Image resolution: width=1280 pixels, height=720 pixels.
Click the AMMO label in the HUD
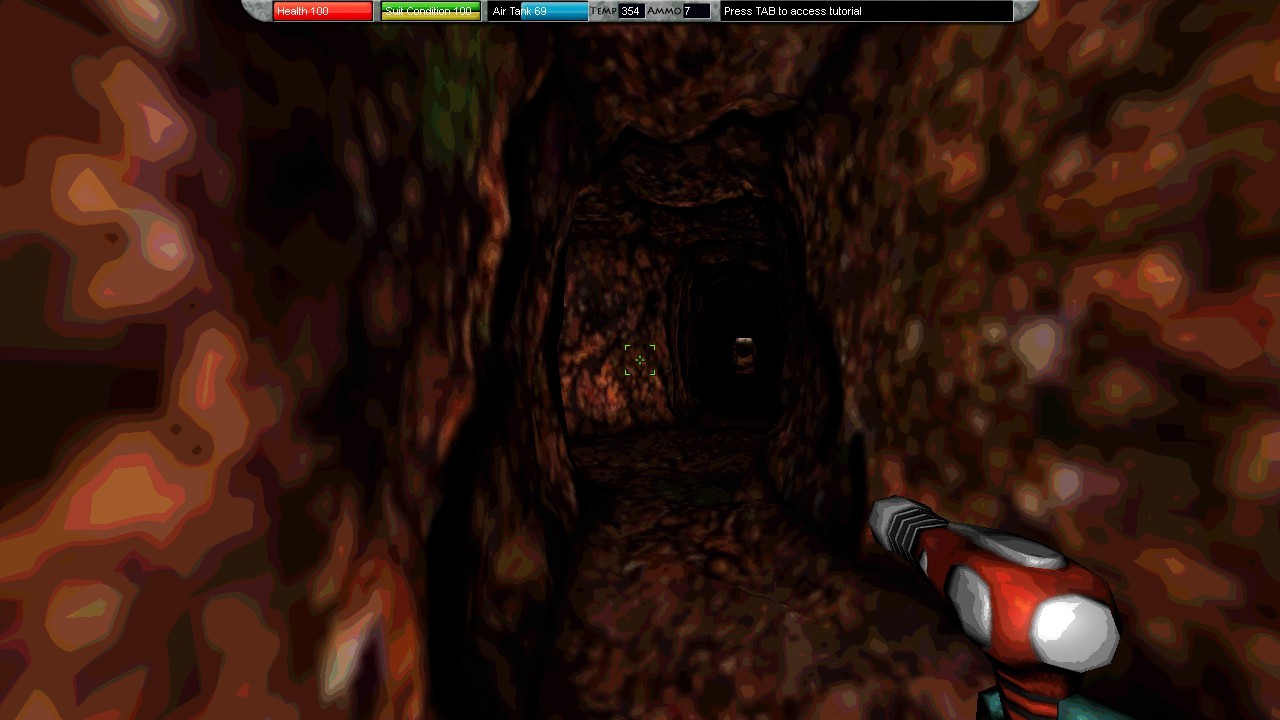pos(664,11)
